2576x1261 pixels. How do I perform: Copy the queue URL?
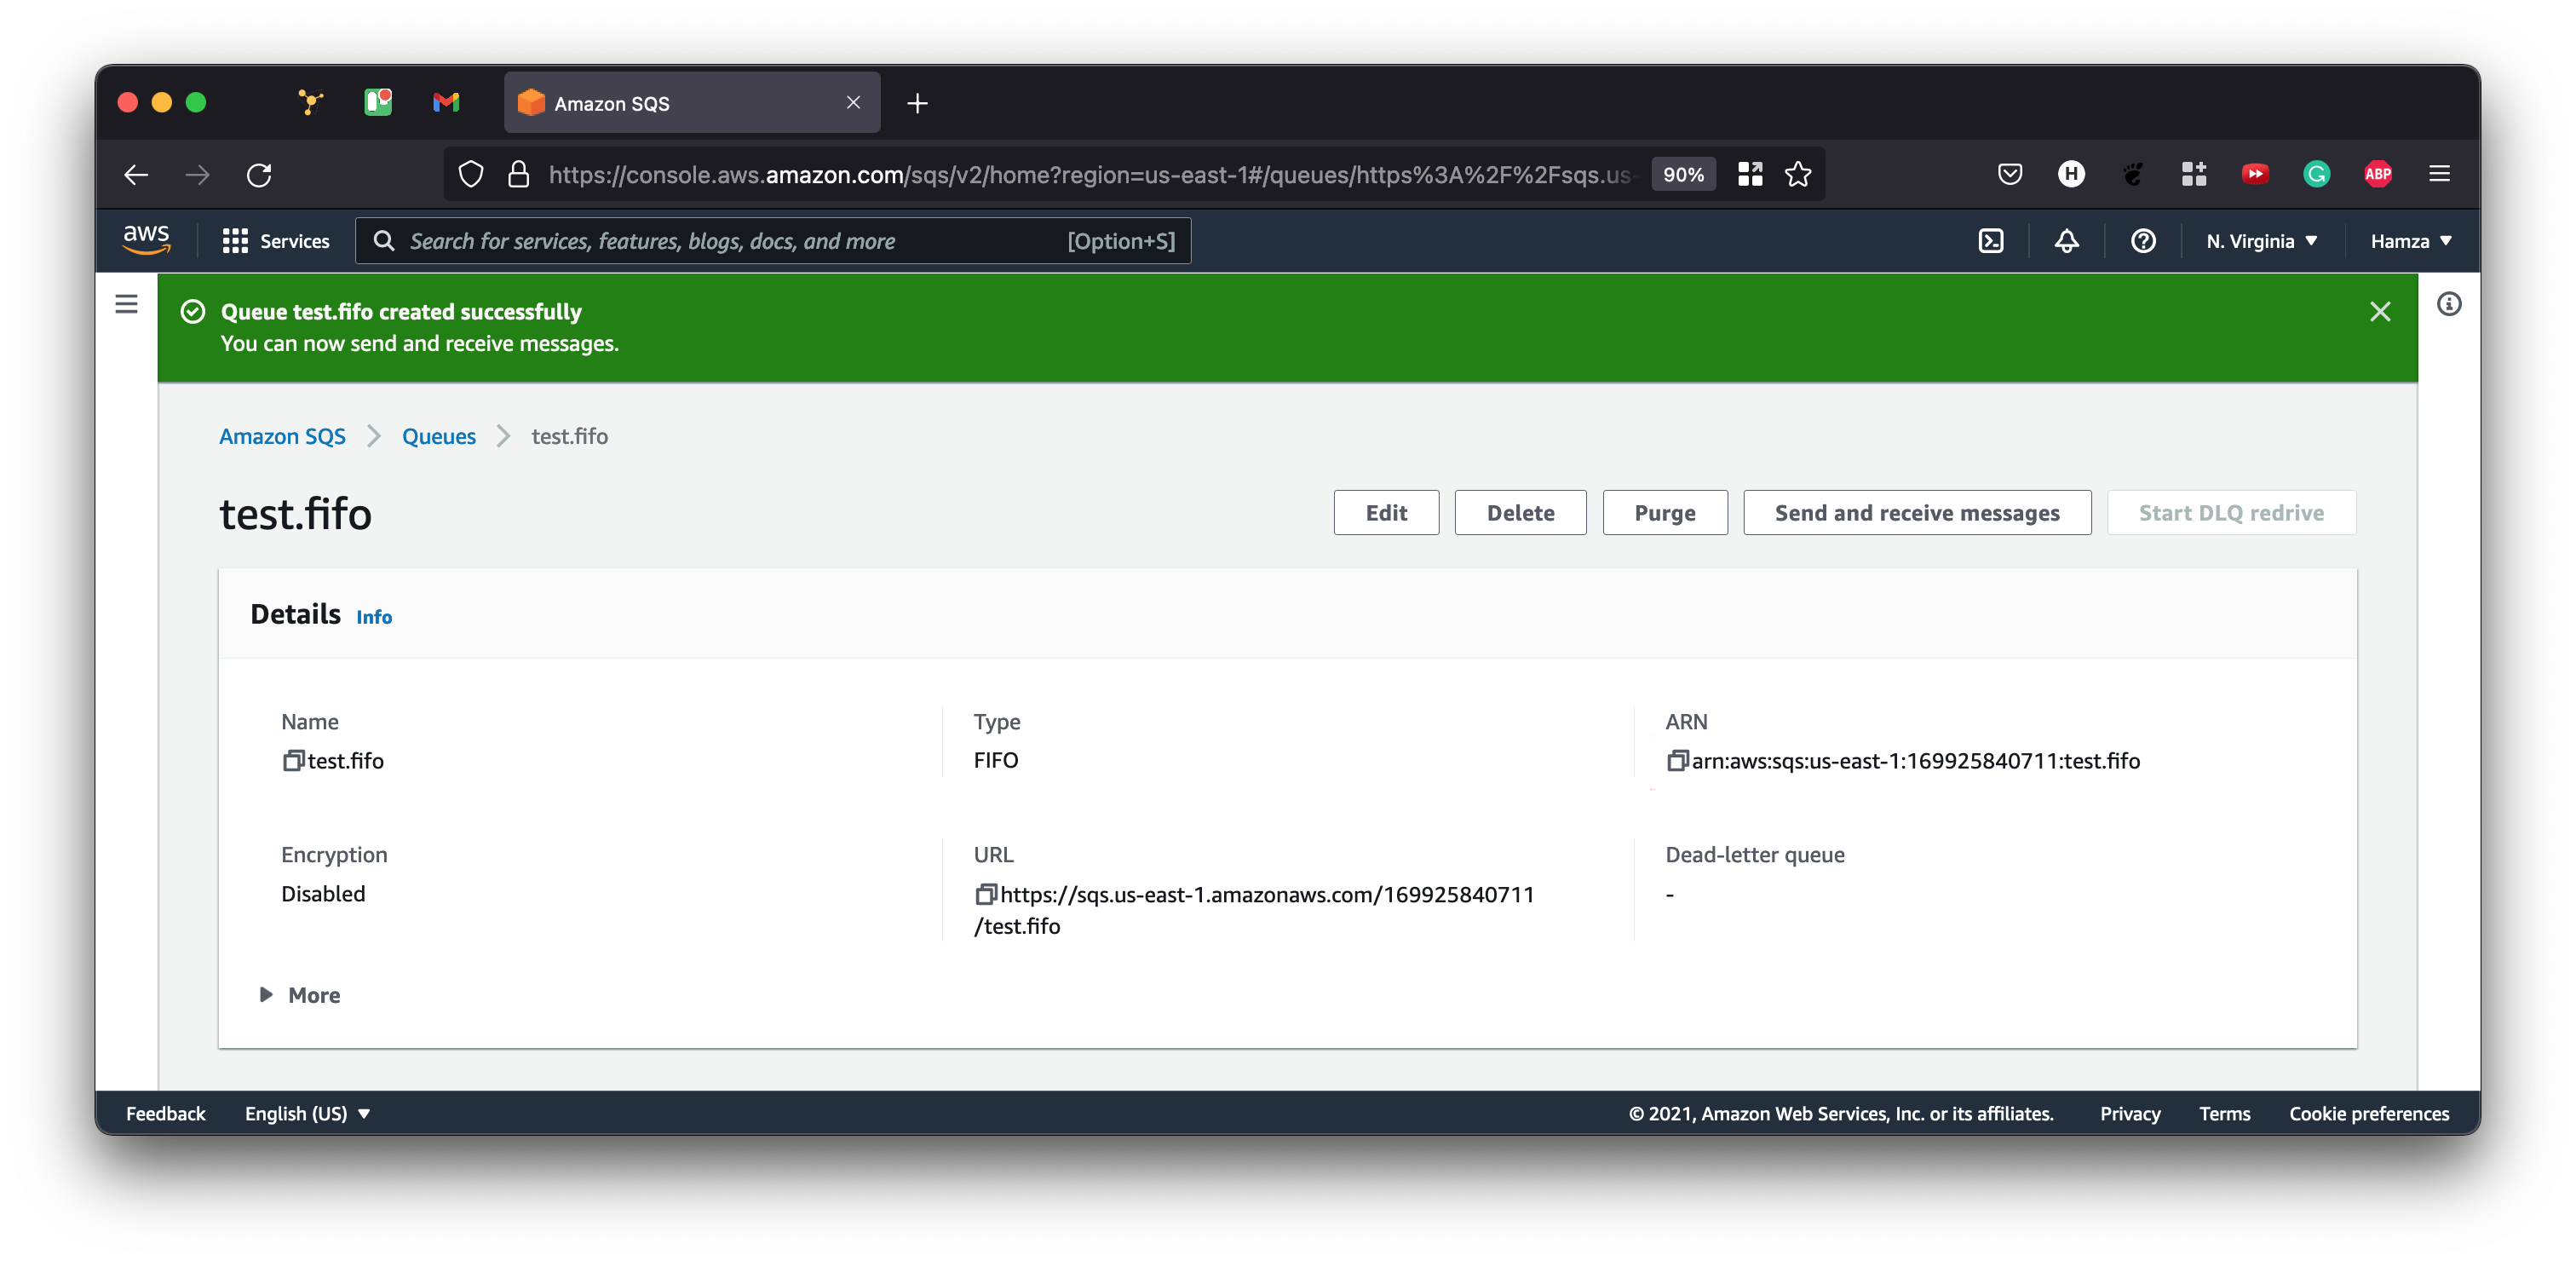click(x=985, y=894)
